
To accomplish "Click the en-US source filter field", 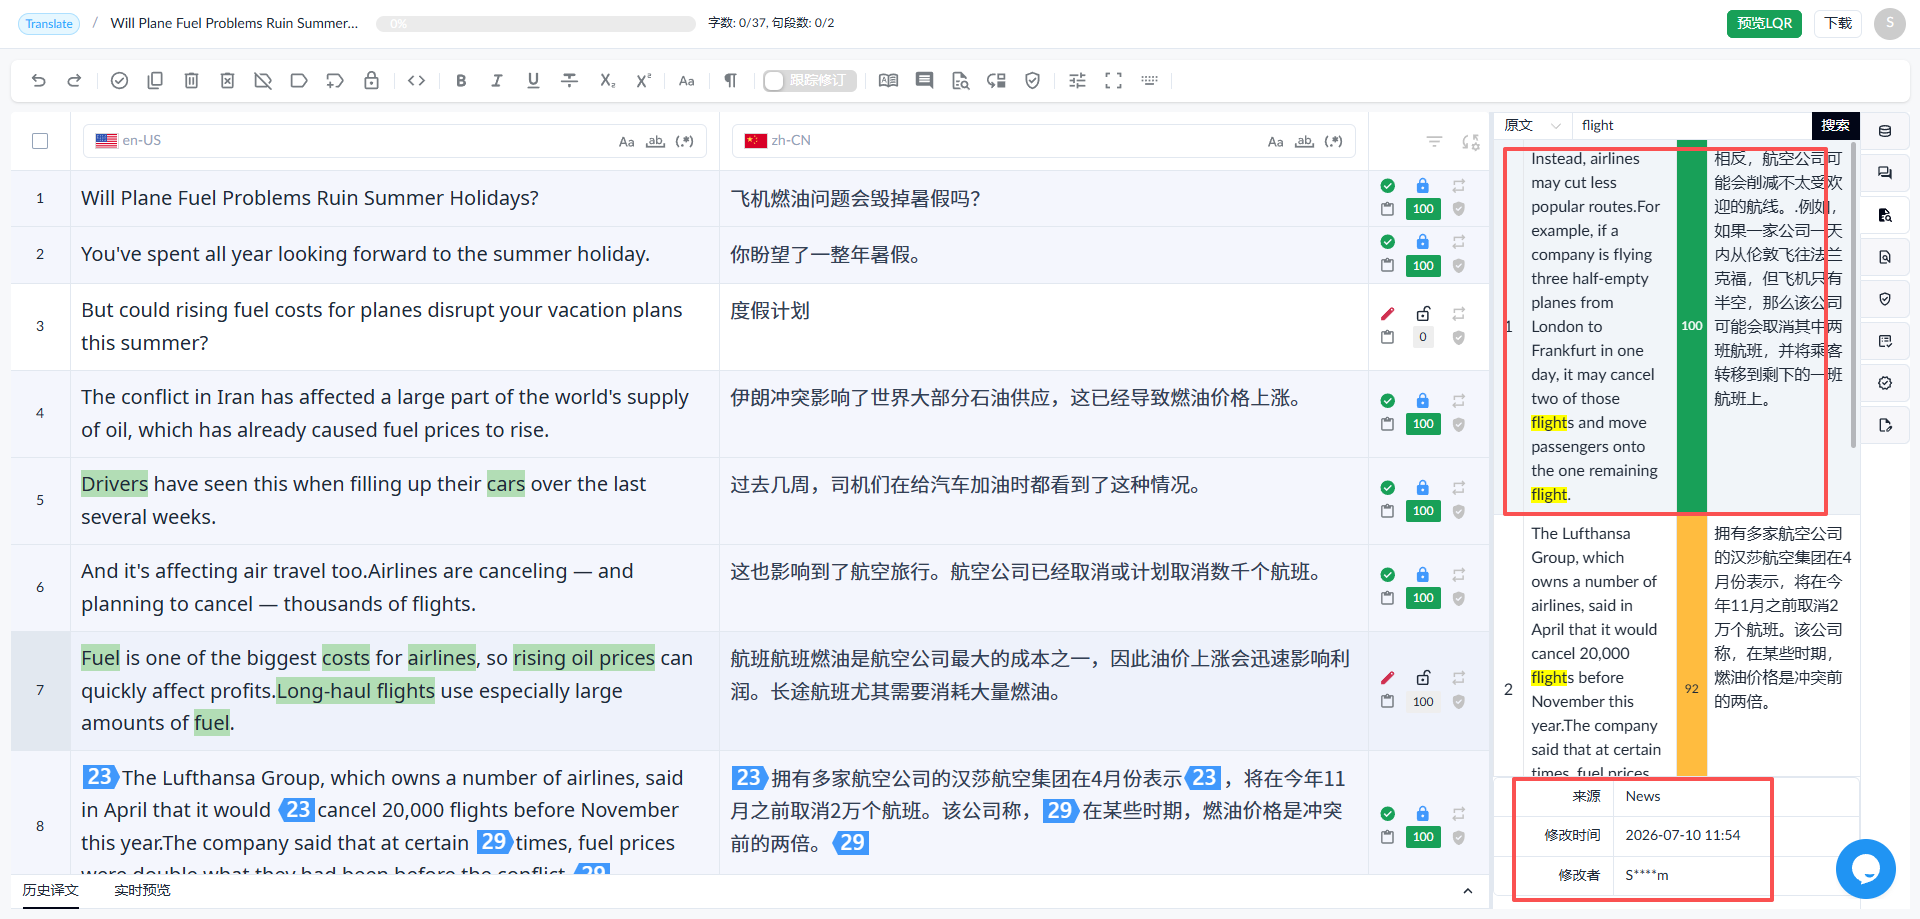I will click(x=395, y=141).
